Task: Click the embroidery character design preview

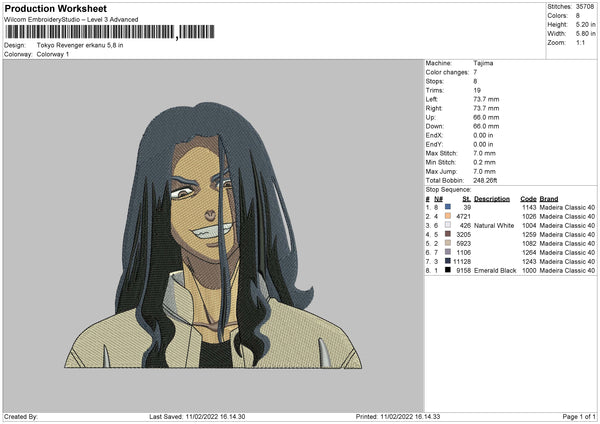Action: click(213, 235)
